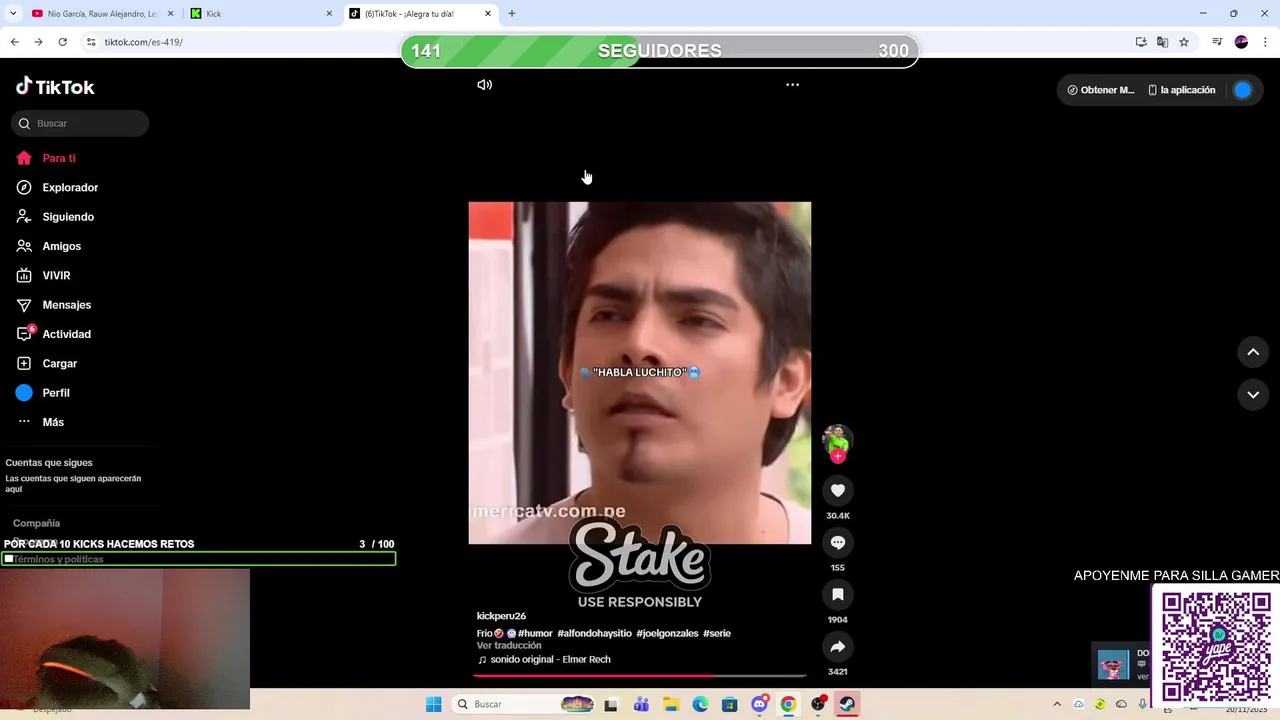Screen dimensions: 1280x720
Task: Seek on the video progress bar
Action: tap(640, 676)
